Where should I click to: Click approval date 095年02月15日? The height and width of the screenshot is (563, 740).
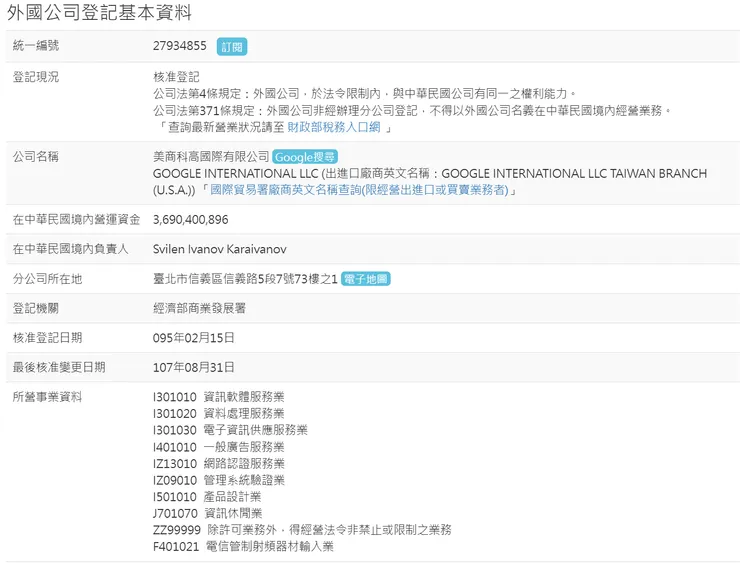[x=193, y=338]
